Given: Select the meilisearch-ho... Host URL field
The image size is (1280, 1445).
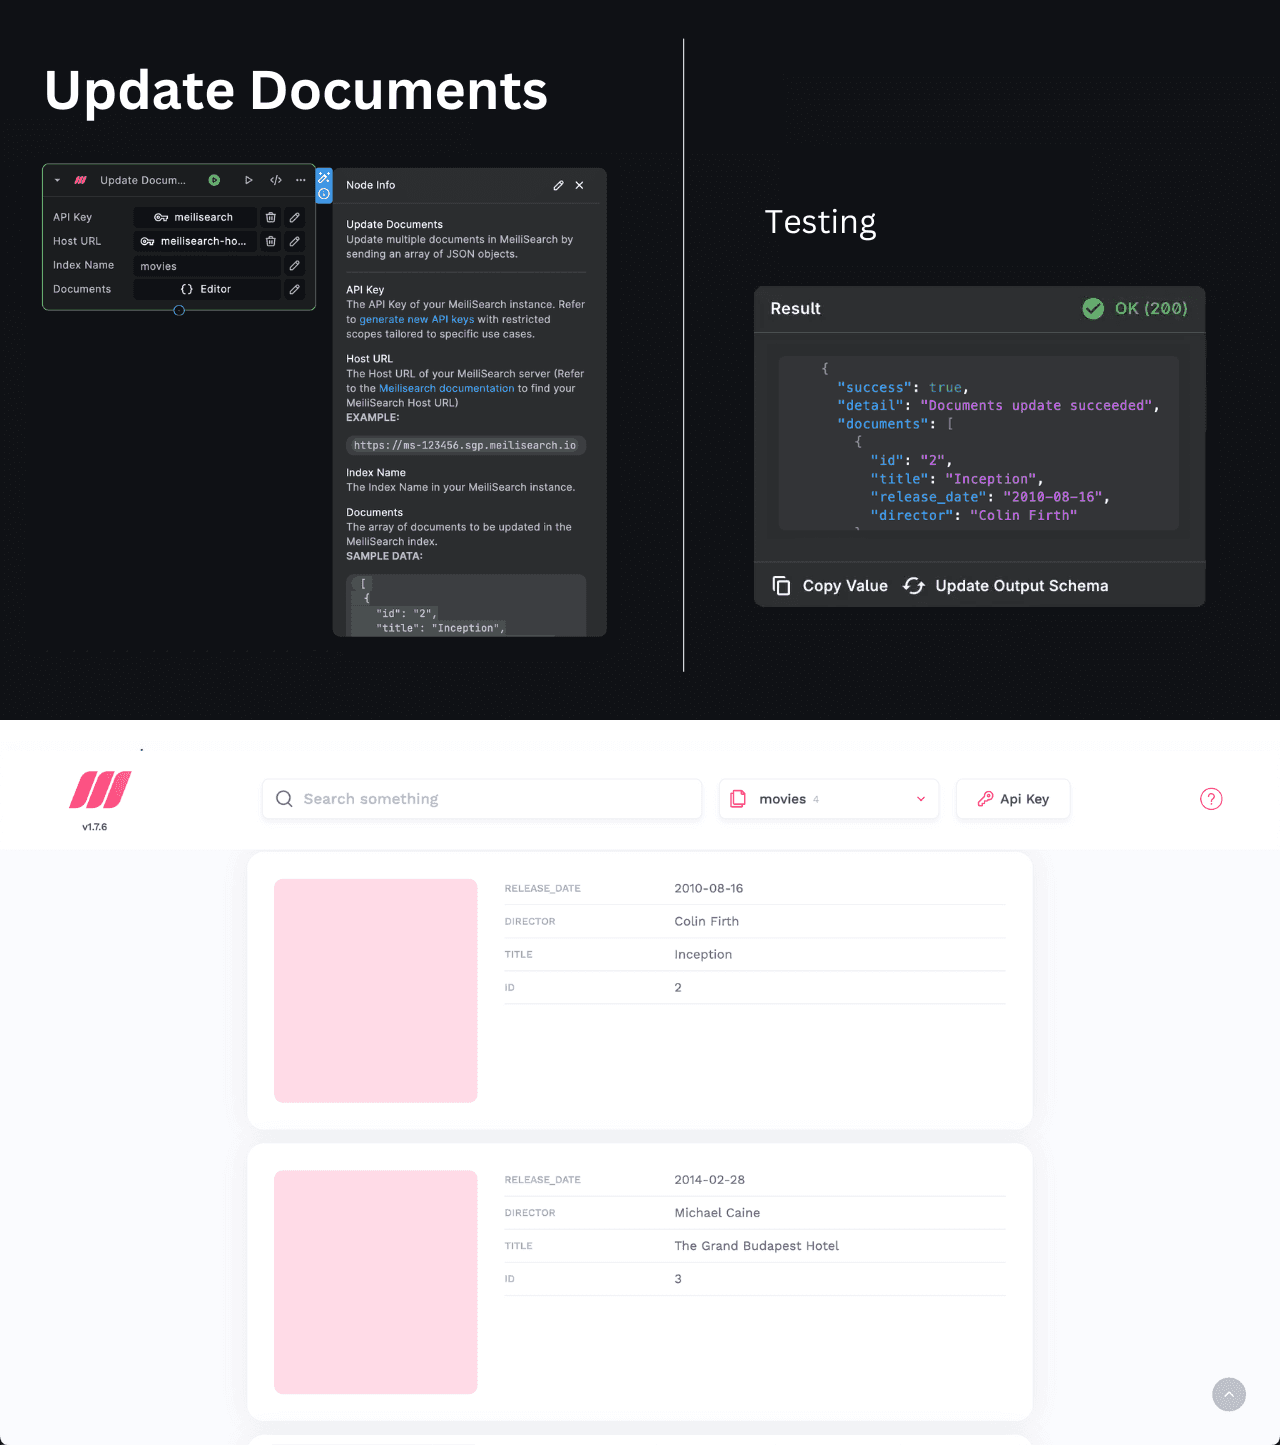Looking at the screenshot, I should coord(195,241).
